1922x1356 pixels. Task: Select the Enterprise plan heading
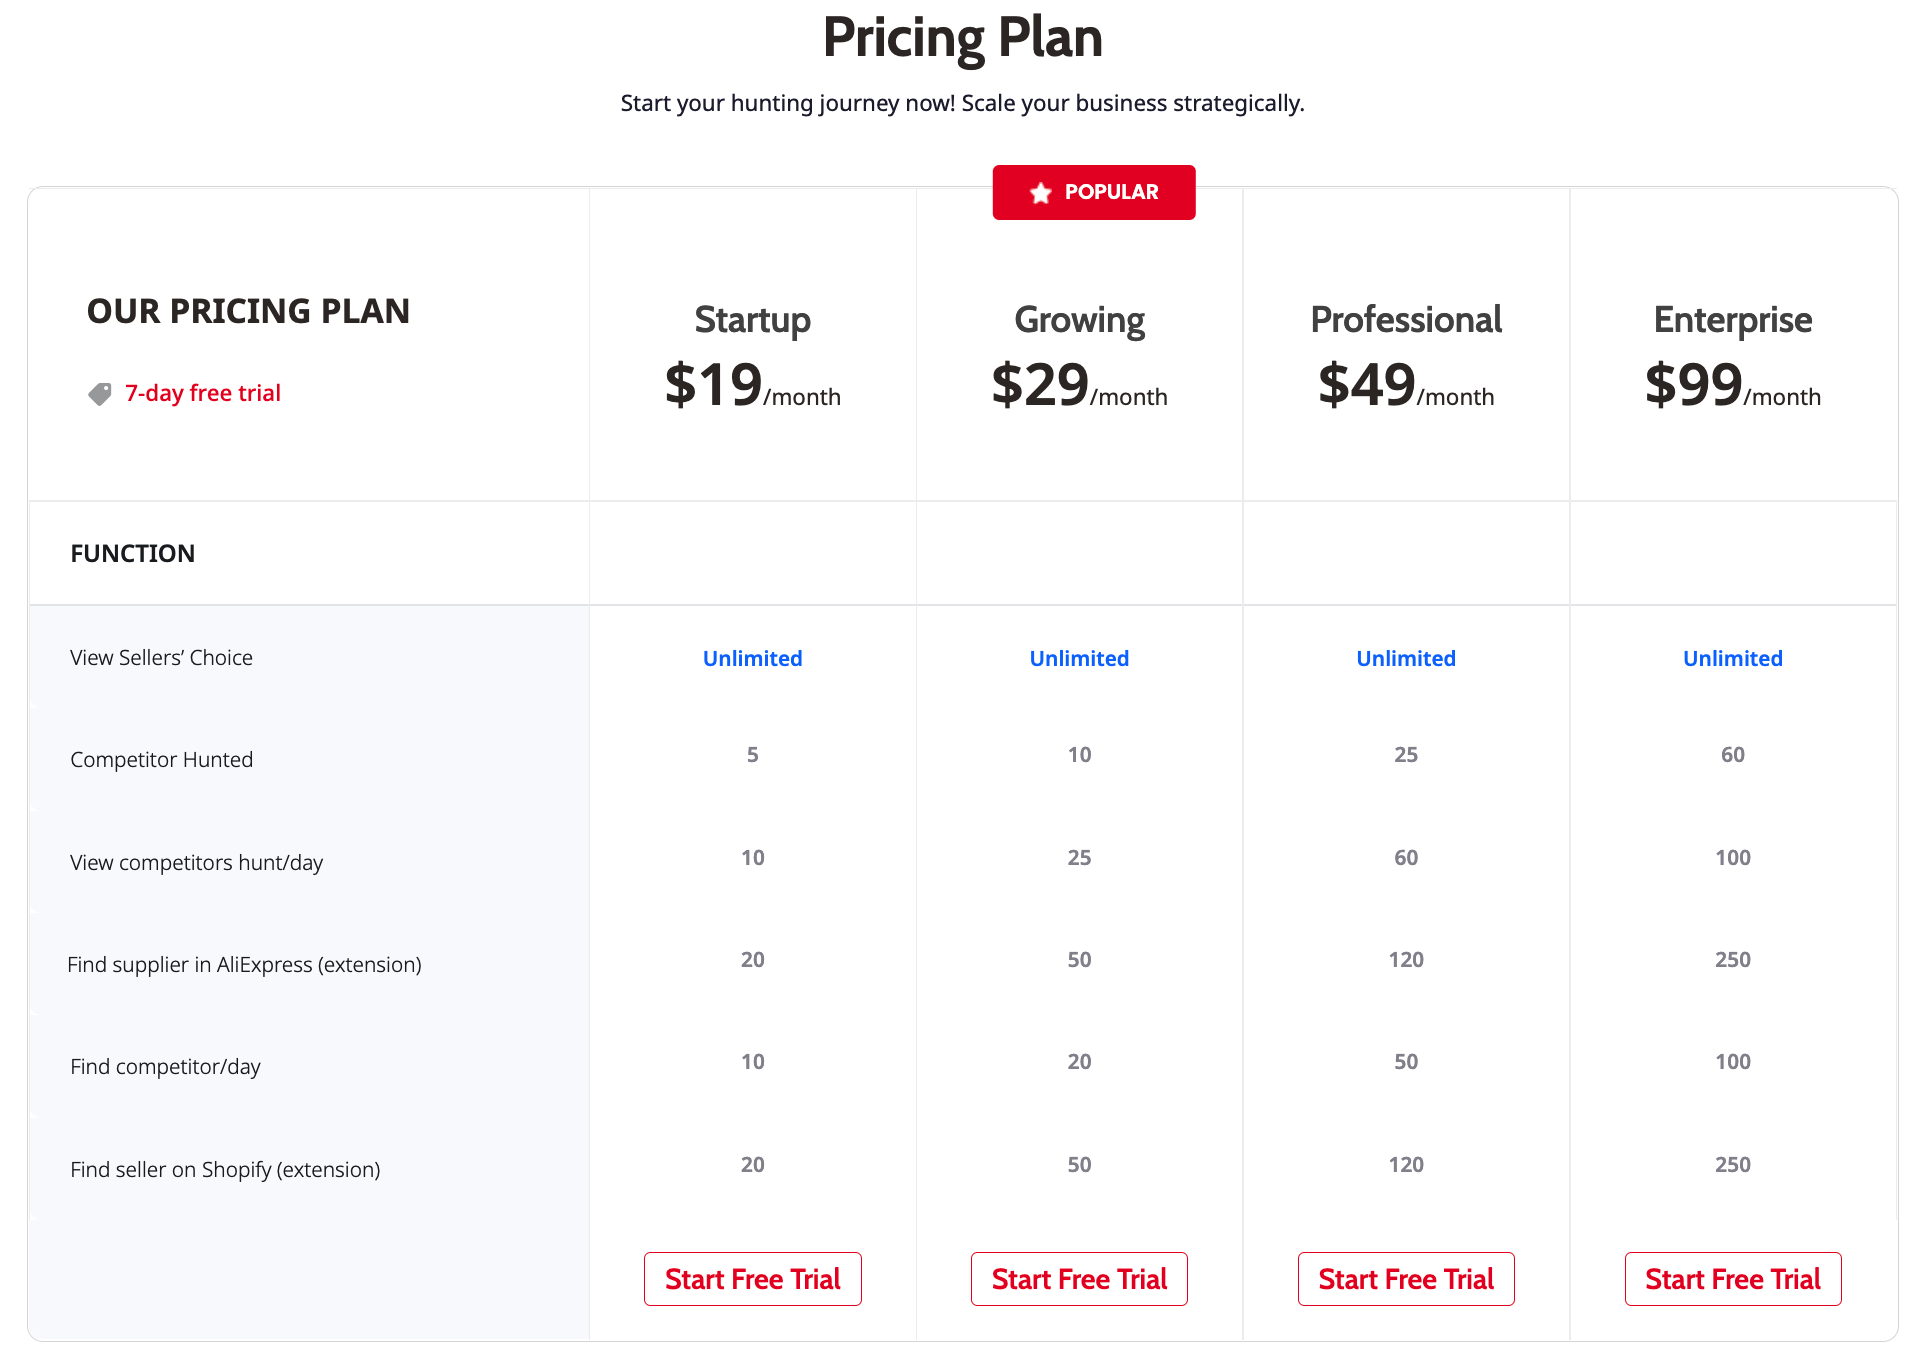(x=1733, y=320)
